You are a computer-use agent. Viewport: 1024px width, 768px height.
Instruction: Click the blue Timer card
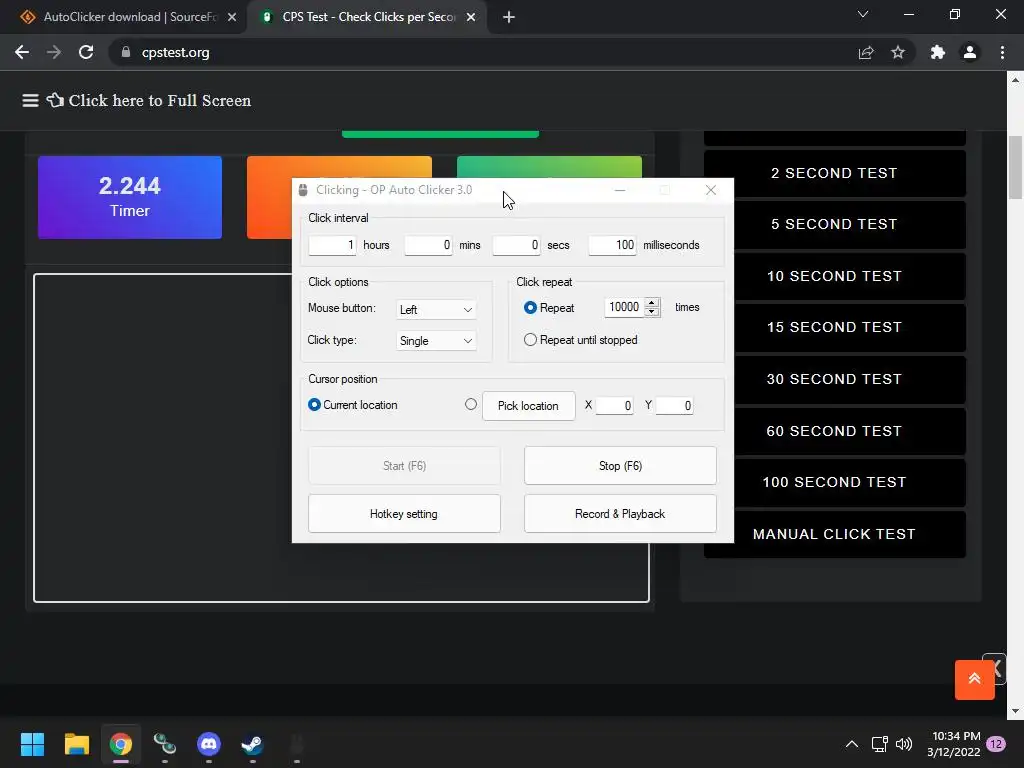(x=129, y=197)
